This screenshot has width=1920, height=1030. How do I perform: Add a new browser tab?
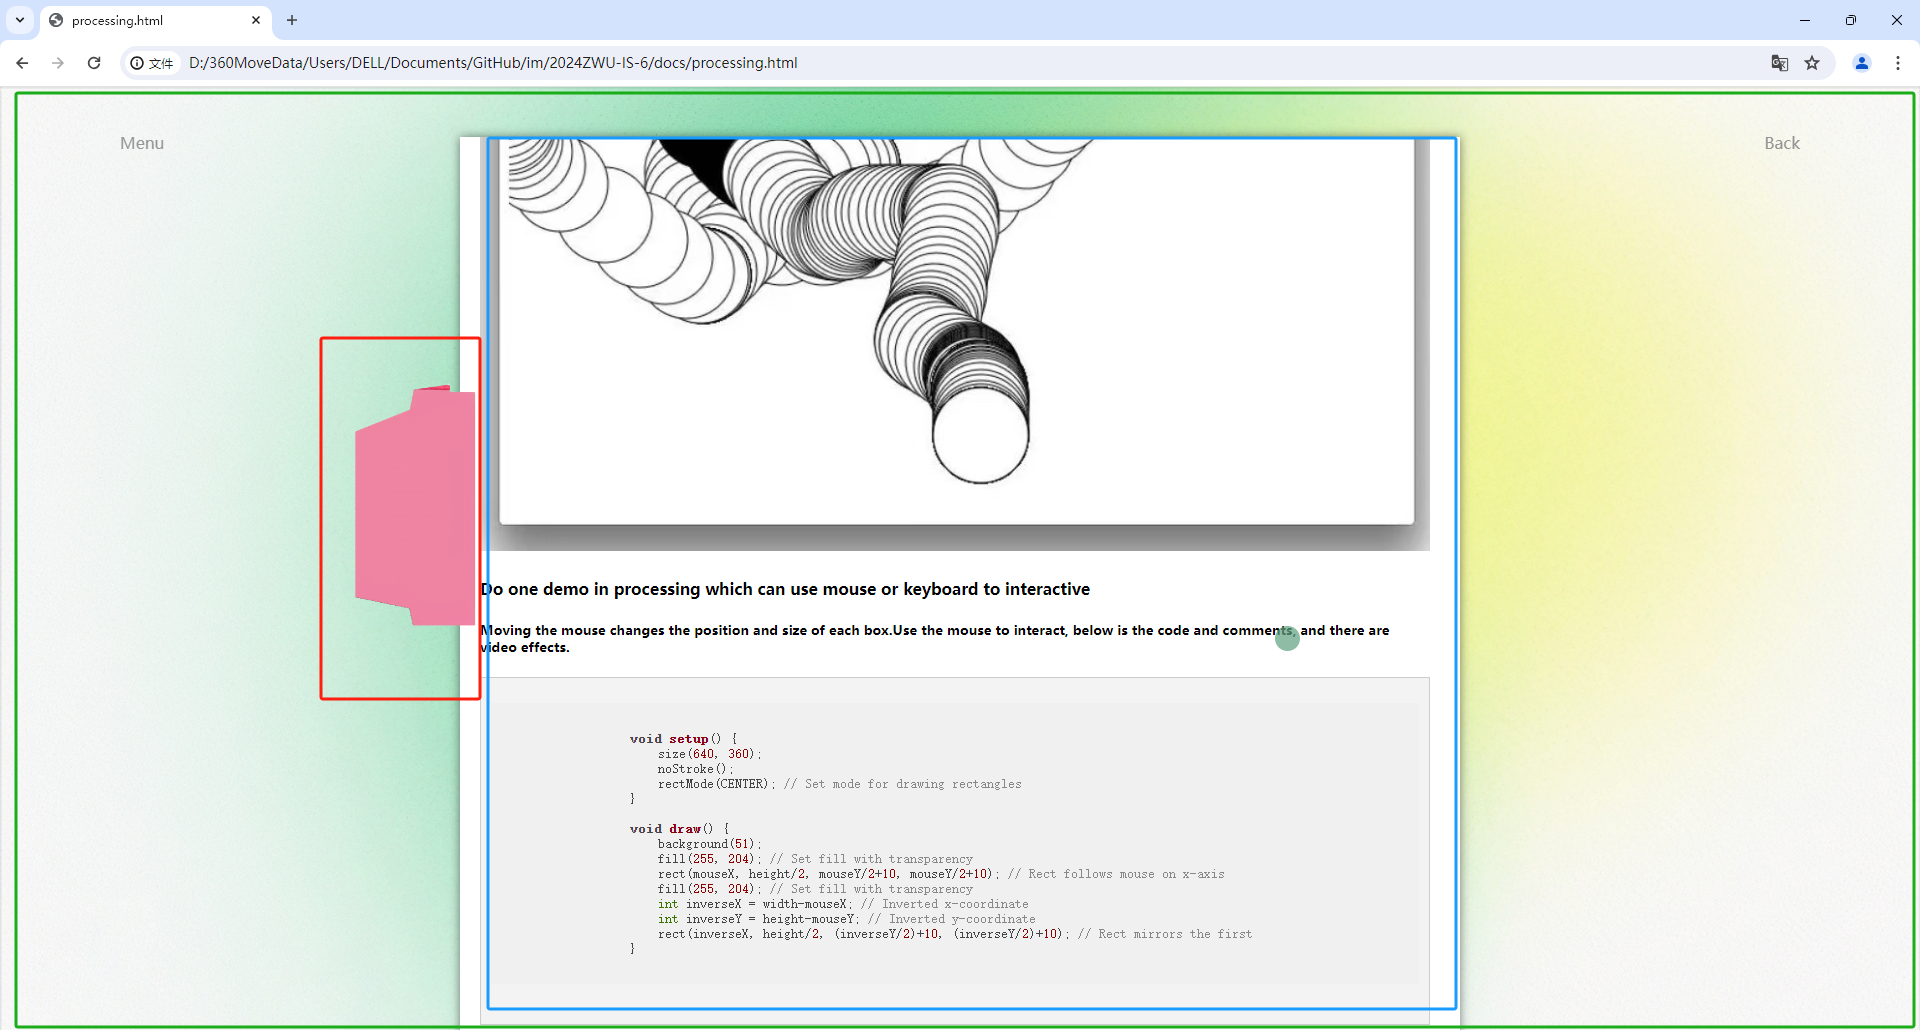pyautogui.click(x=292, y=20)
